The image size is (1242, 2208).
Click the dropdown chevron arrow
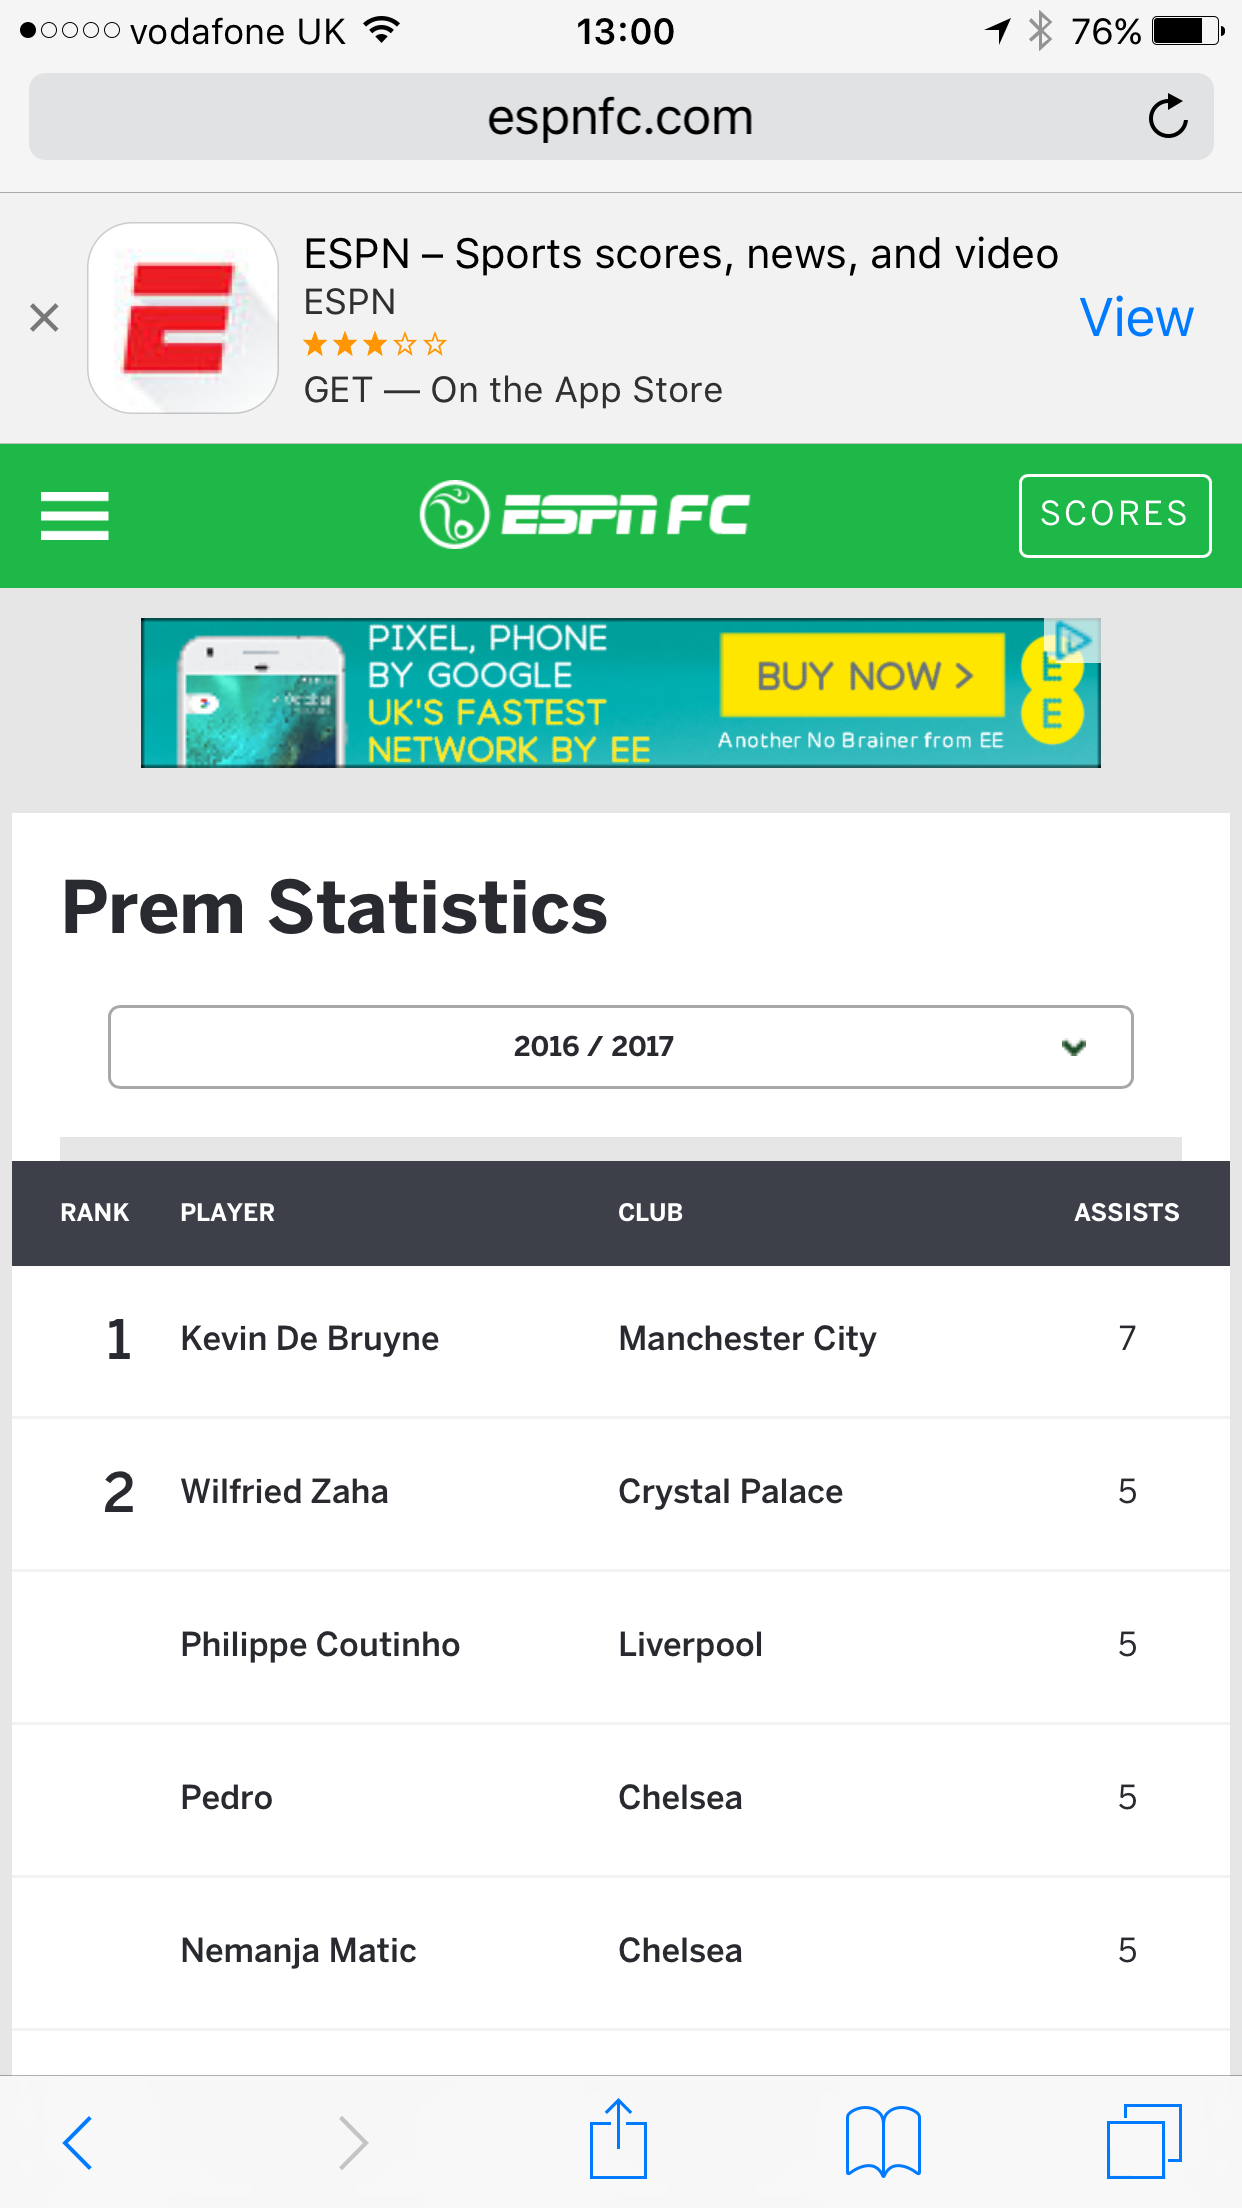[1074, 1047]
